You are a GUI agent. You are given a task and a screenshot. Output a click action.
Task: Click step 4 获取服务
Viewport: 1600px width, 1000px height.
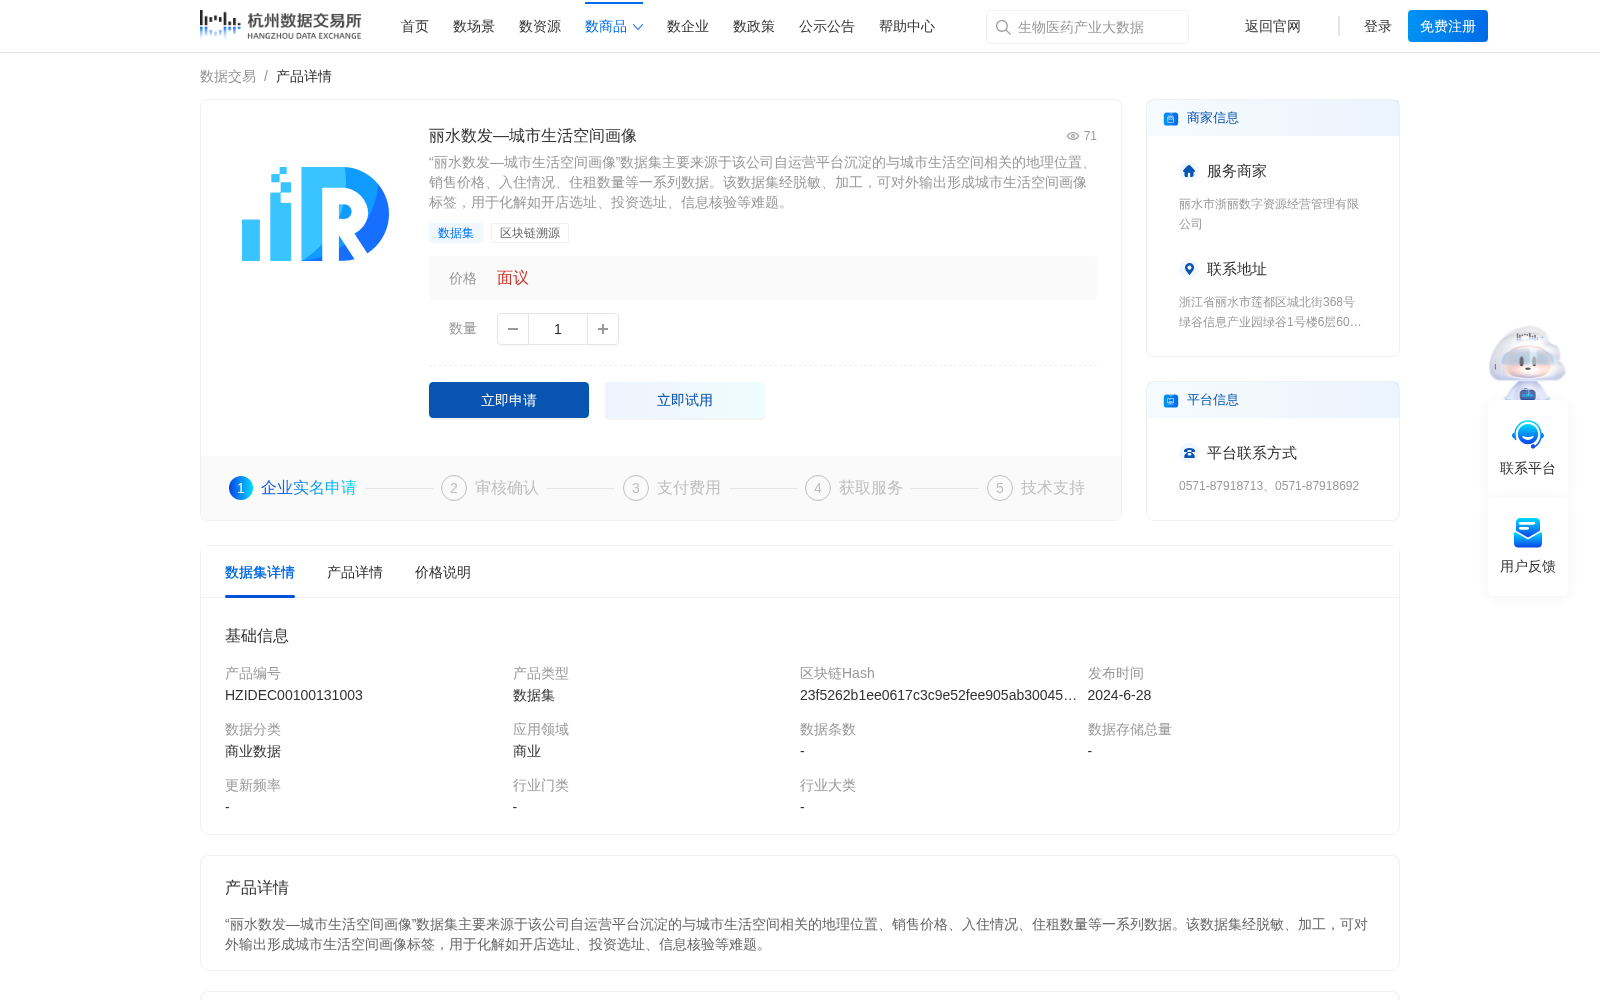pyautogui.click(x=854, y=488)
